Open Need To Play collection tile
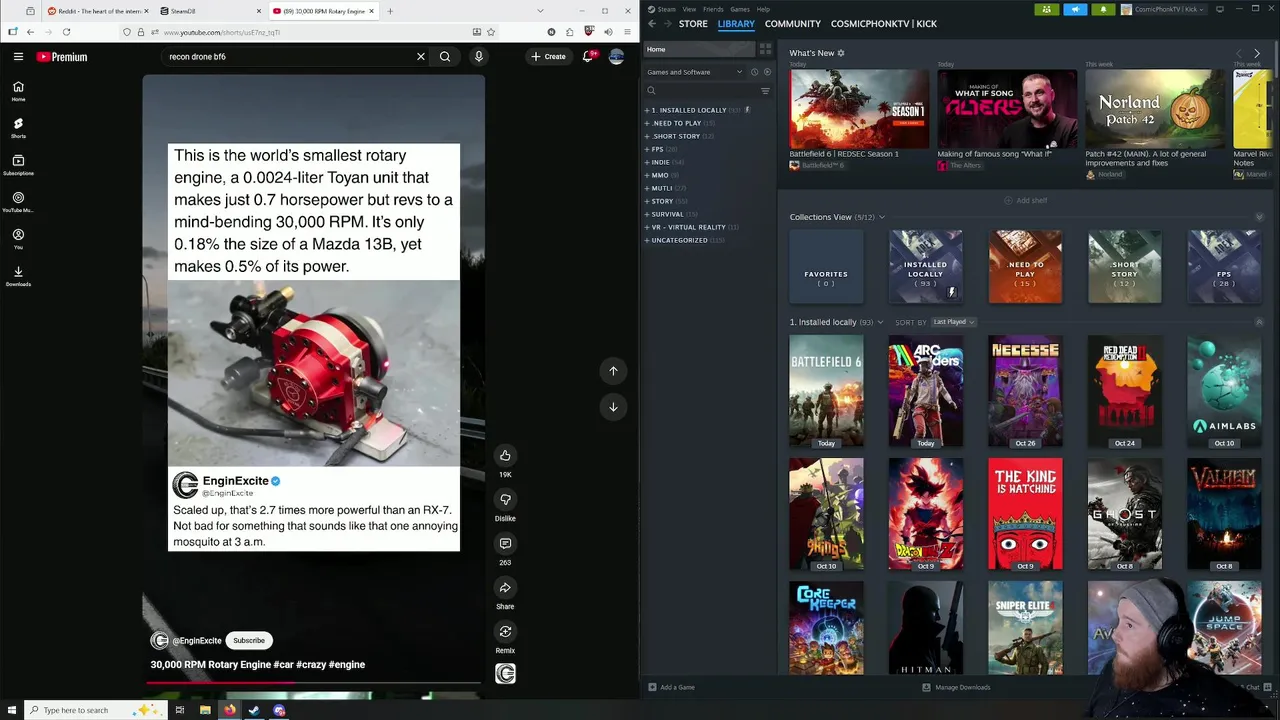The height and width of the screenshot is (720, 1280). [1025, 266]
